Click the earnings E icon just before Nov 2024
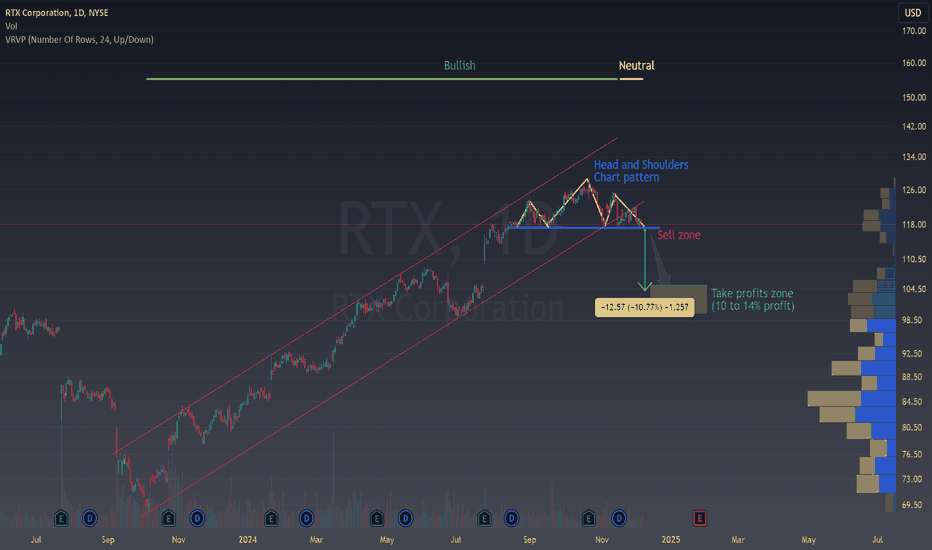The image size is (932, 550). (588, 518)
